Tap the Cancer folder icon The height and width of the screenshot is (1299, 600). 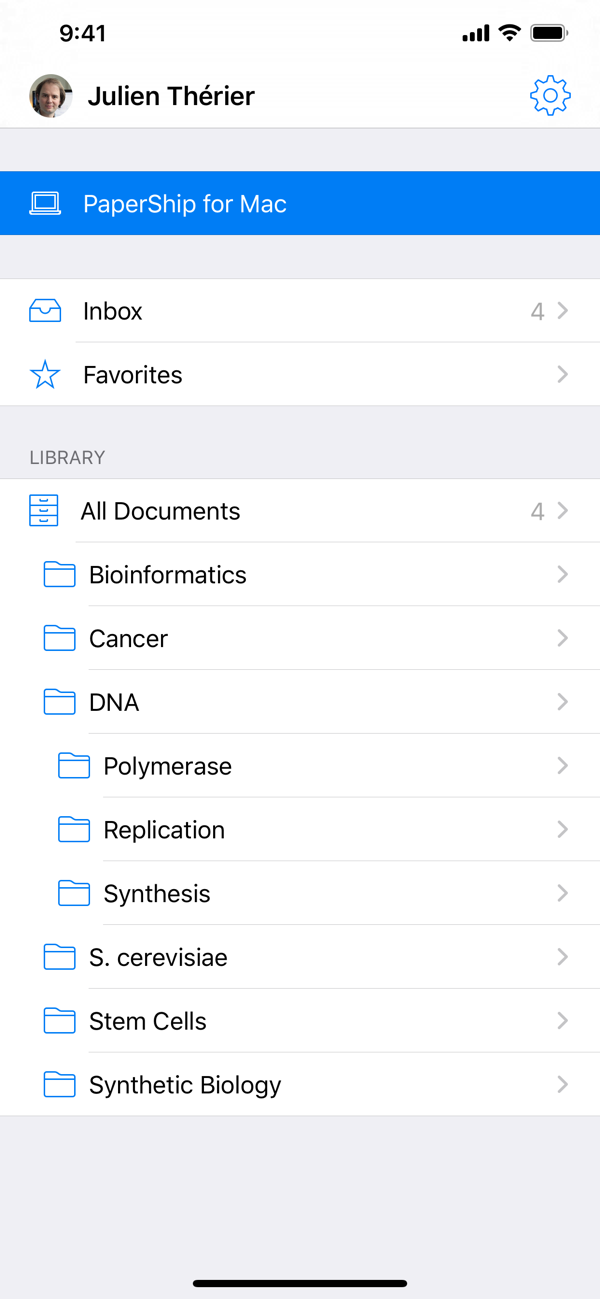pos(60,638)
